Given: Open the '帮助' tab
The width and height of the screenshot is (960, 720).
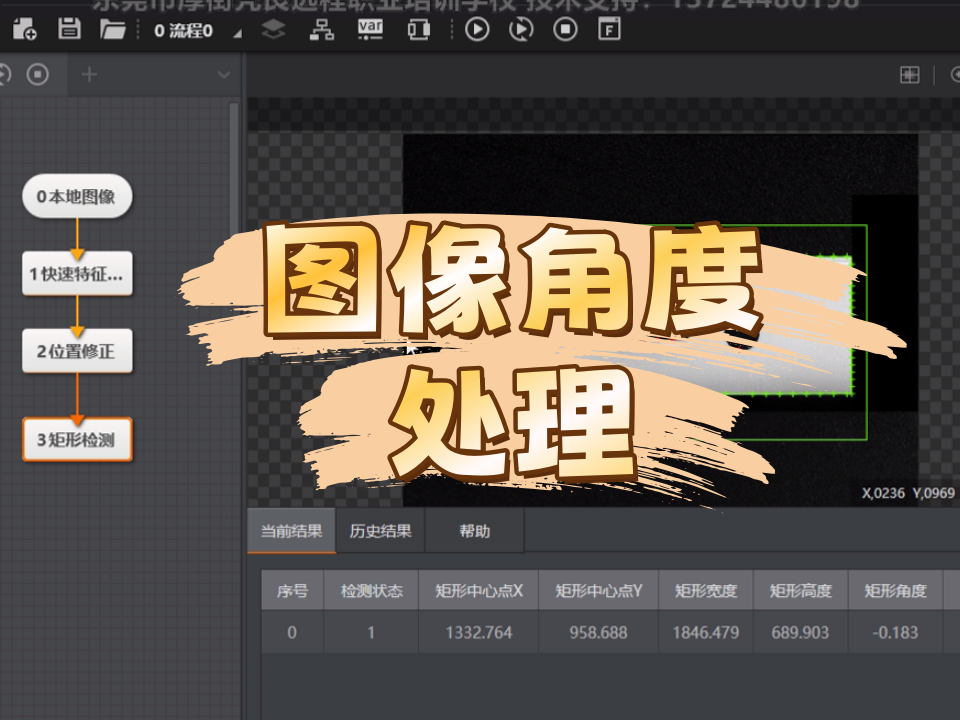Looking at the screenshot, I should (x=475, y=532).
